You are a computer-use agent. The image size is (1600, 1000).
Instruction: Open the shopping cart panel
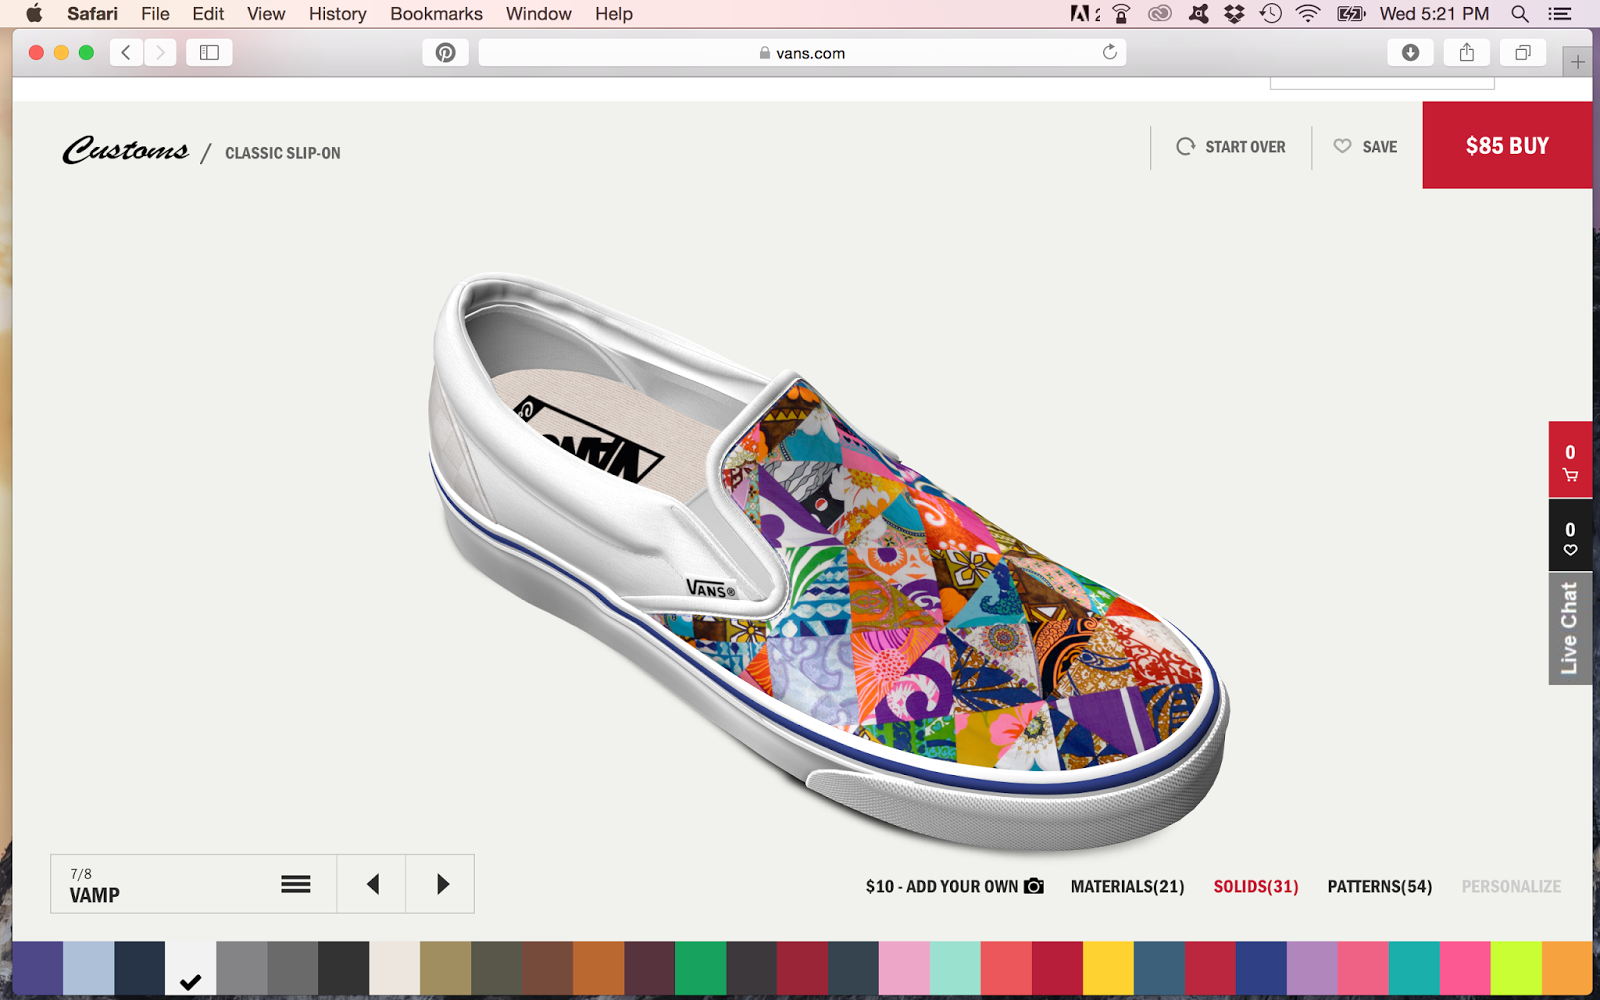tap(1570, 461)
